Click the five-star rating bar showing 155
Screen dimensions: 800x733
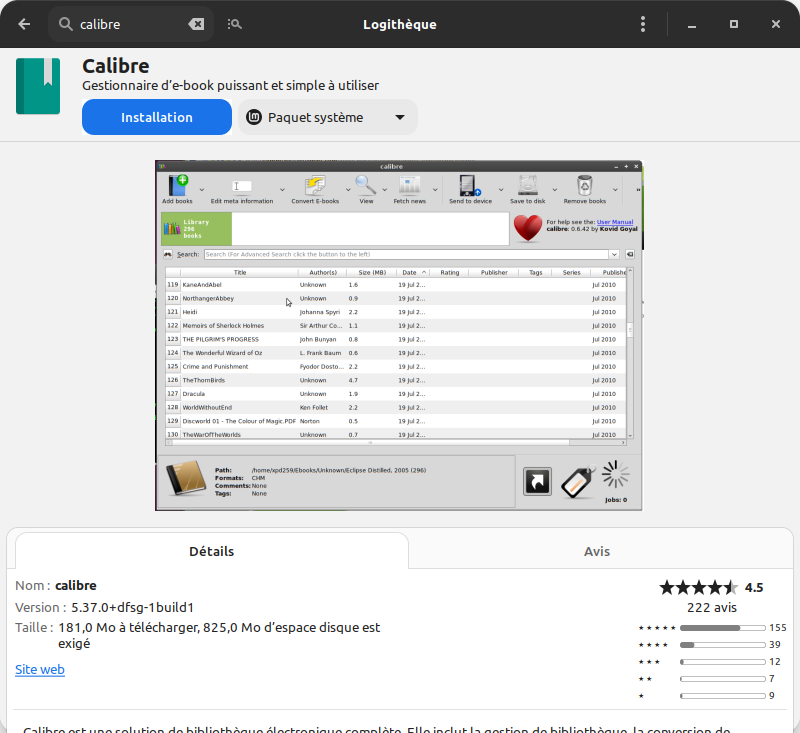722,628
